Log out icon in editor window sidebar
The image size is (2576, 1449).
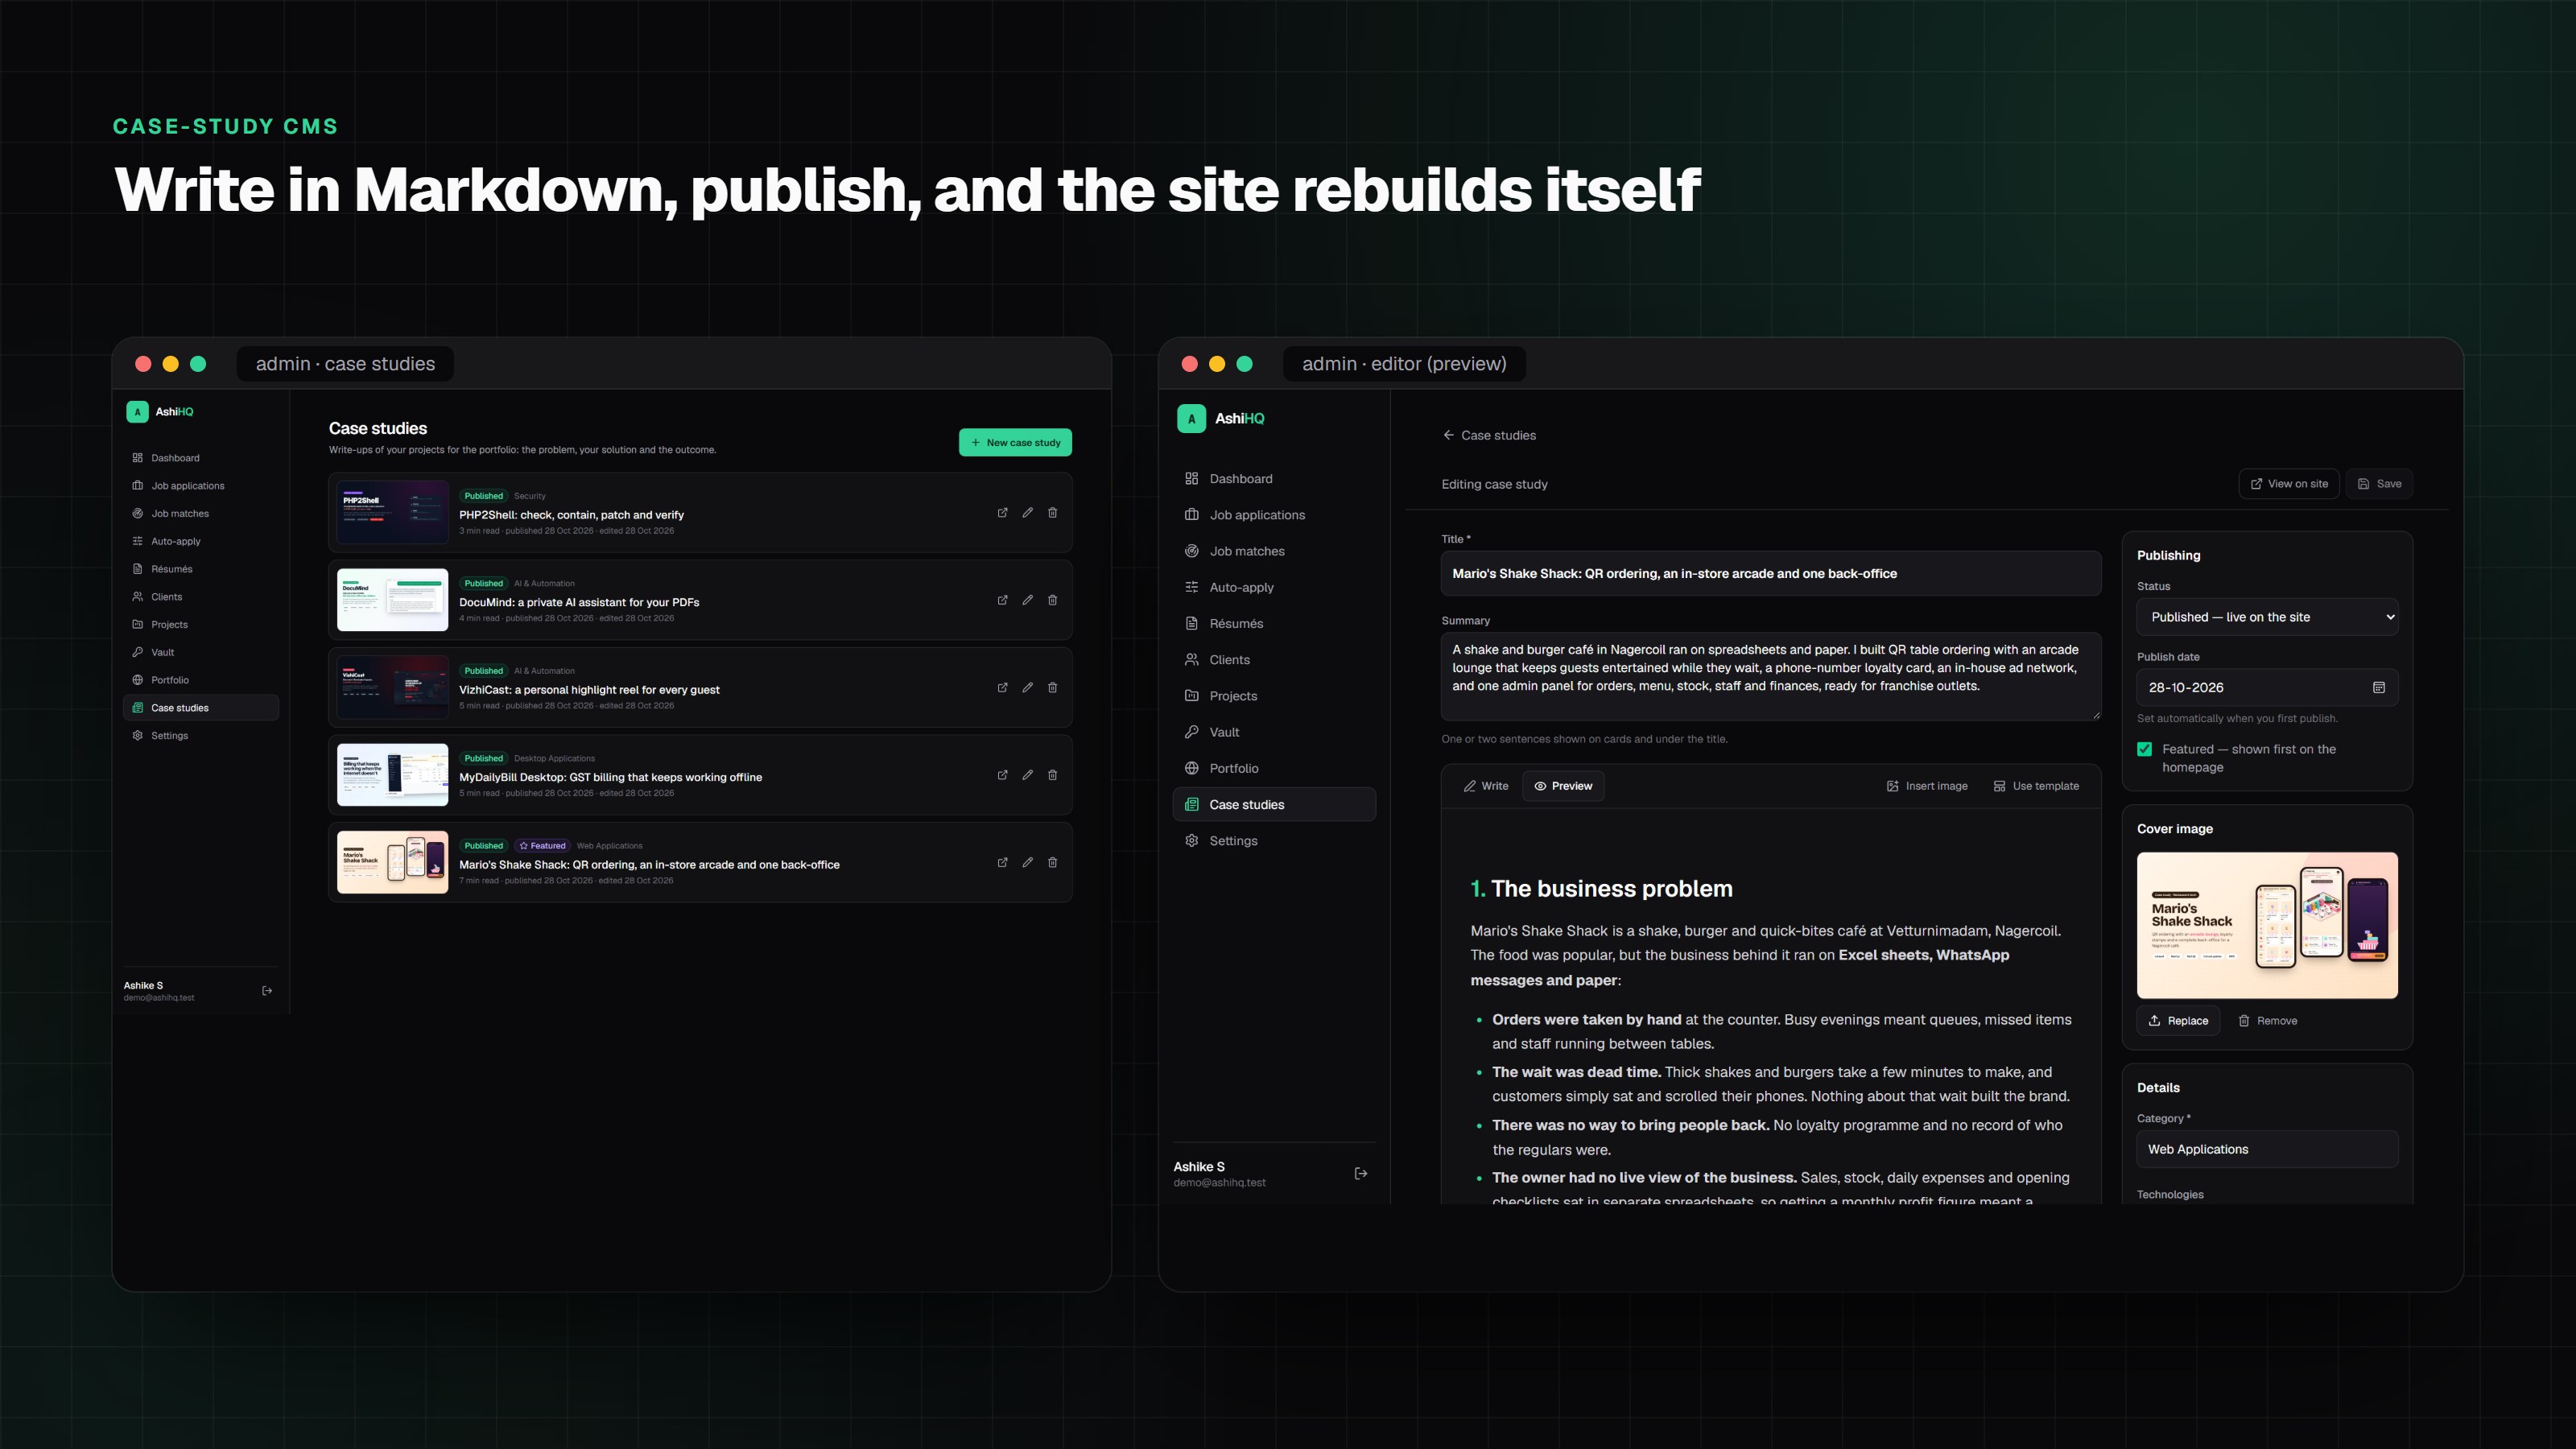[1360, 1173]
